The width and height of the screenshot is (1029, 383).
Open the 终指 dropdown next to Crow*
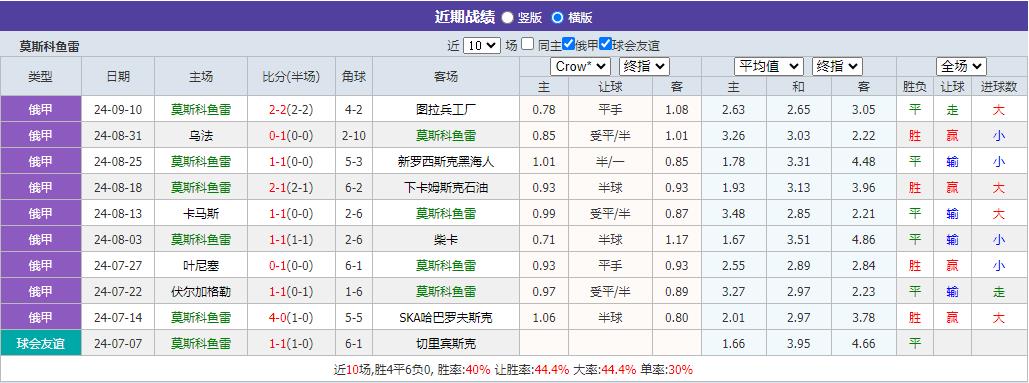click(x=644, y=66)
